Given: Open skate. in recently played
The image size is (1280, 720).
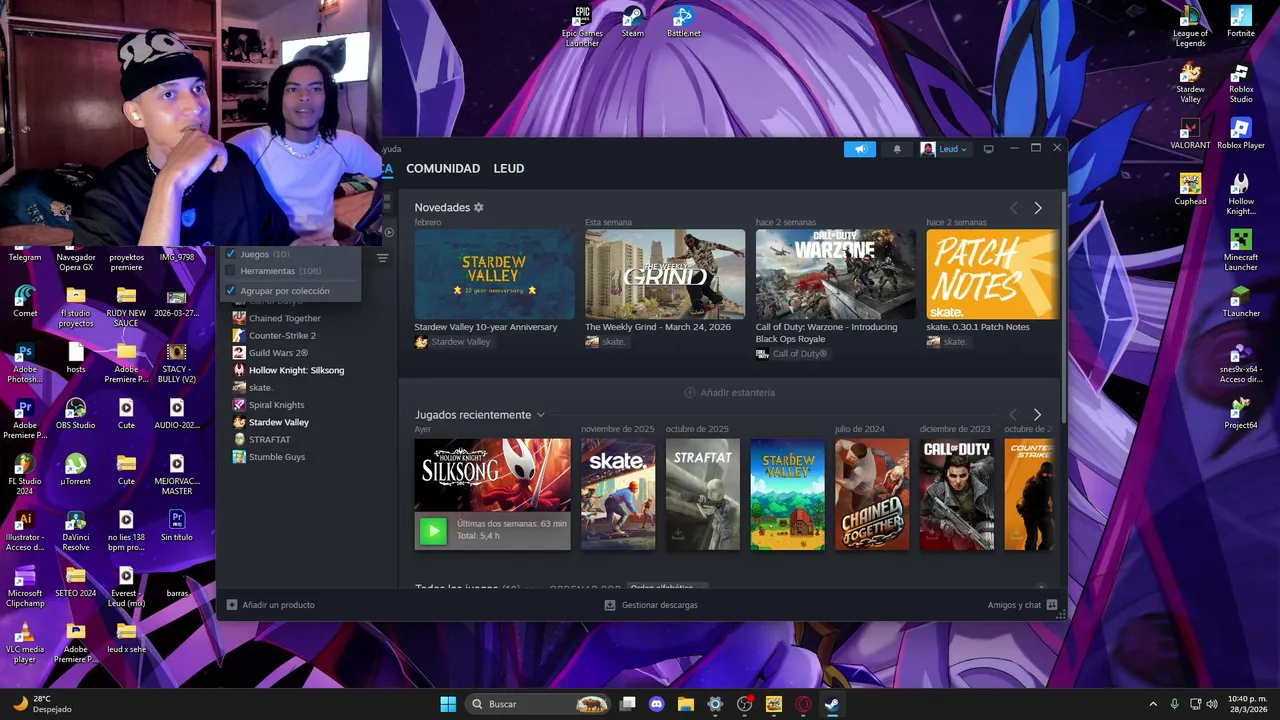Looking at the screenshot, I should coord(618,494).
